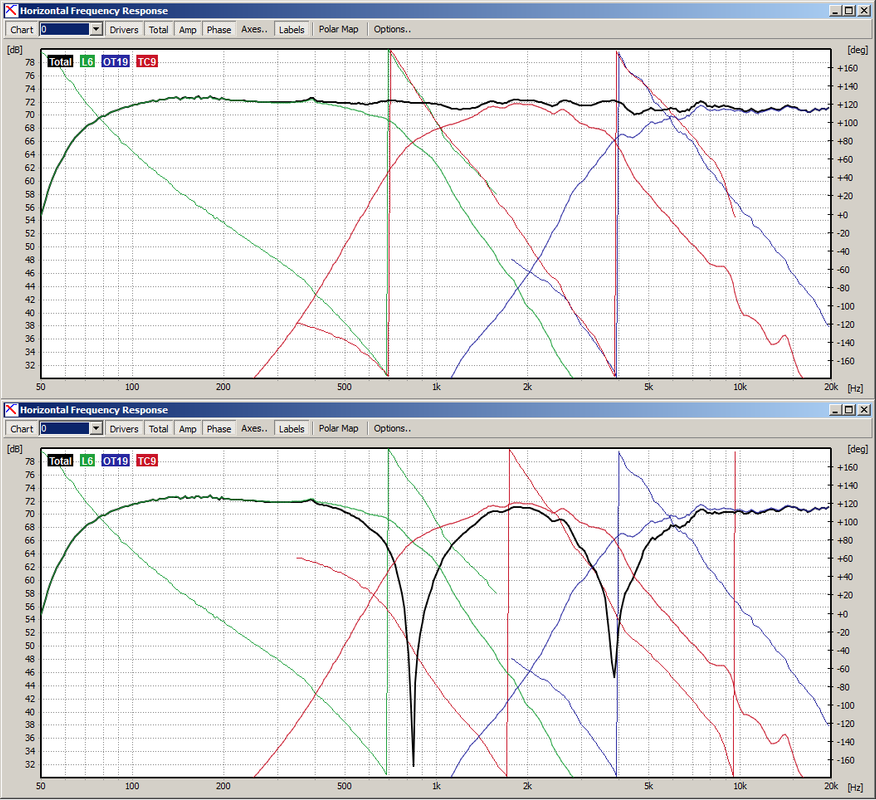Toggle Labels in the upper window toolbar
The image size is (876, 800).
[292, 30]
